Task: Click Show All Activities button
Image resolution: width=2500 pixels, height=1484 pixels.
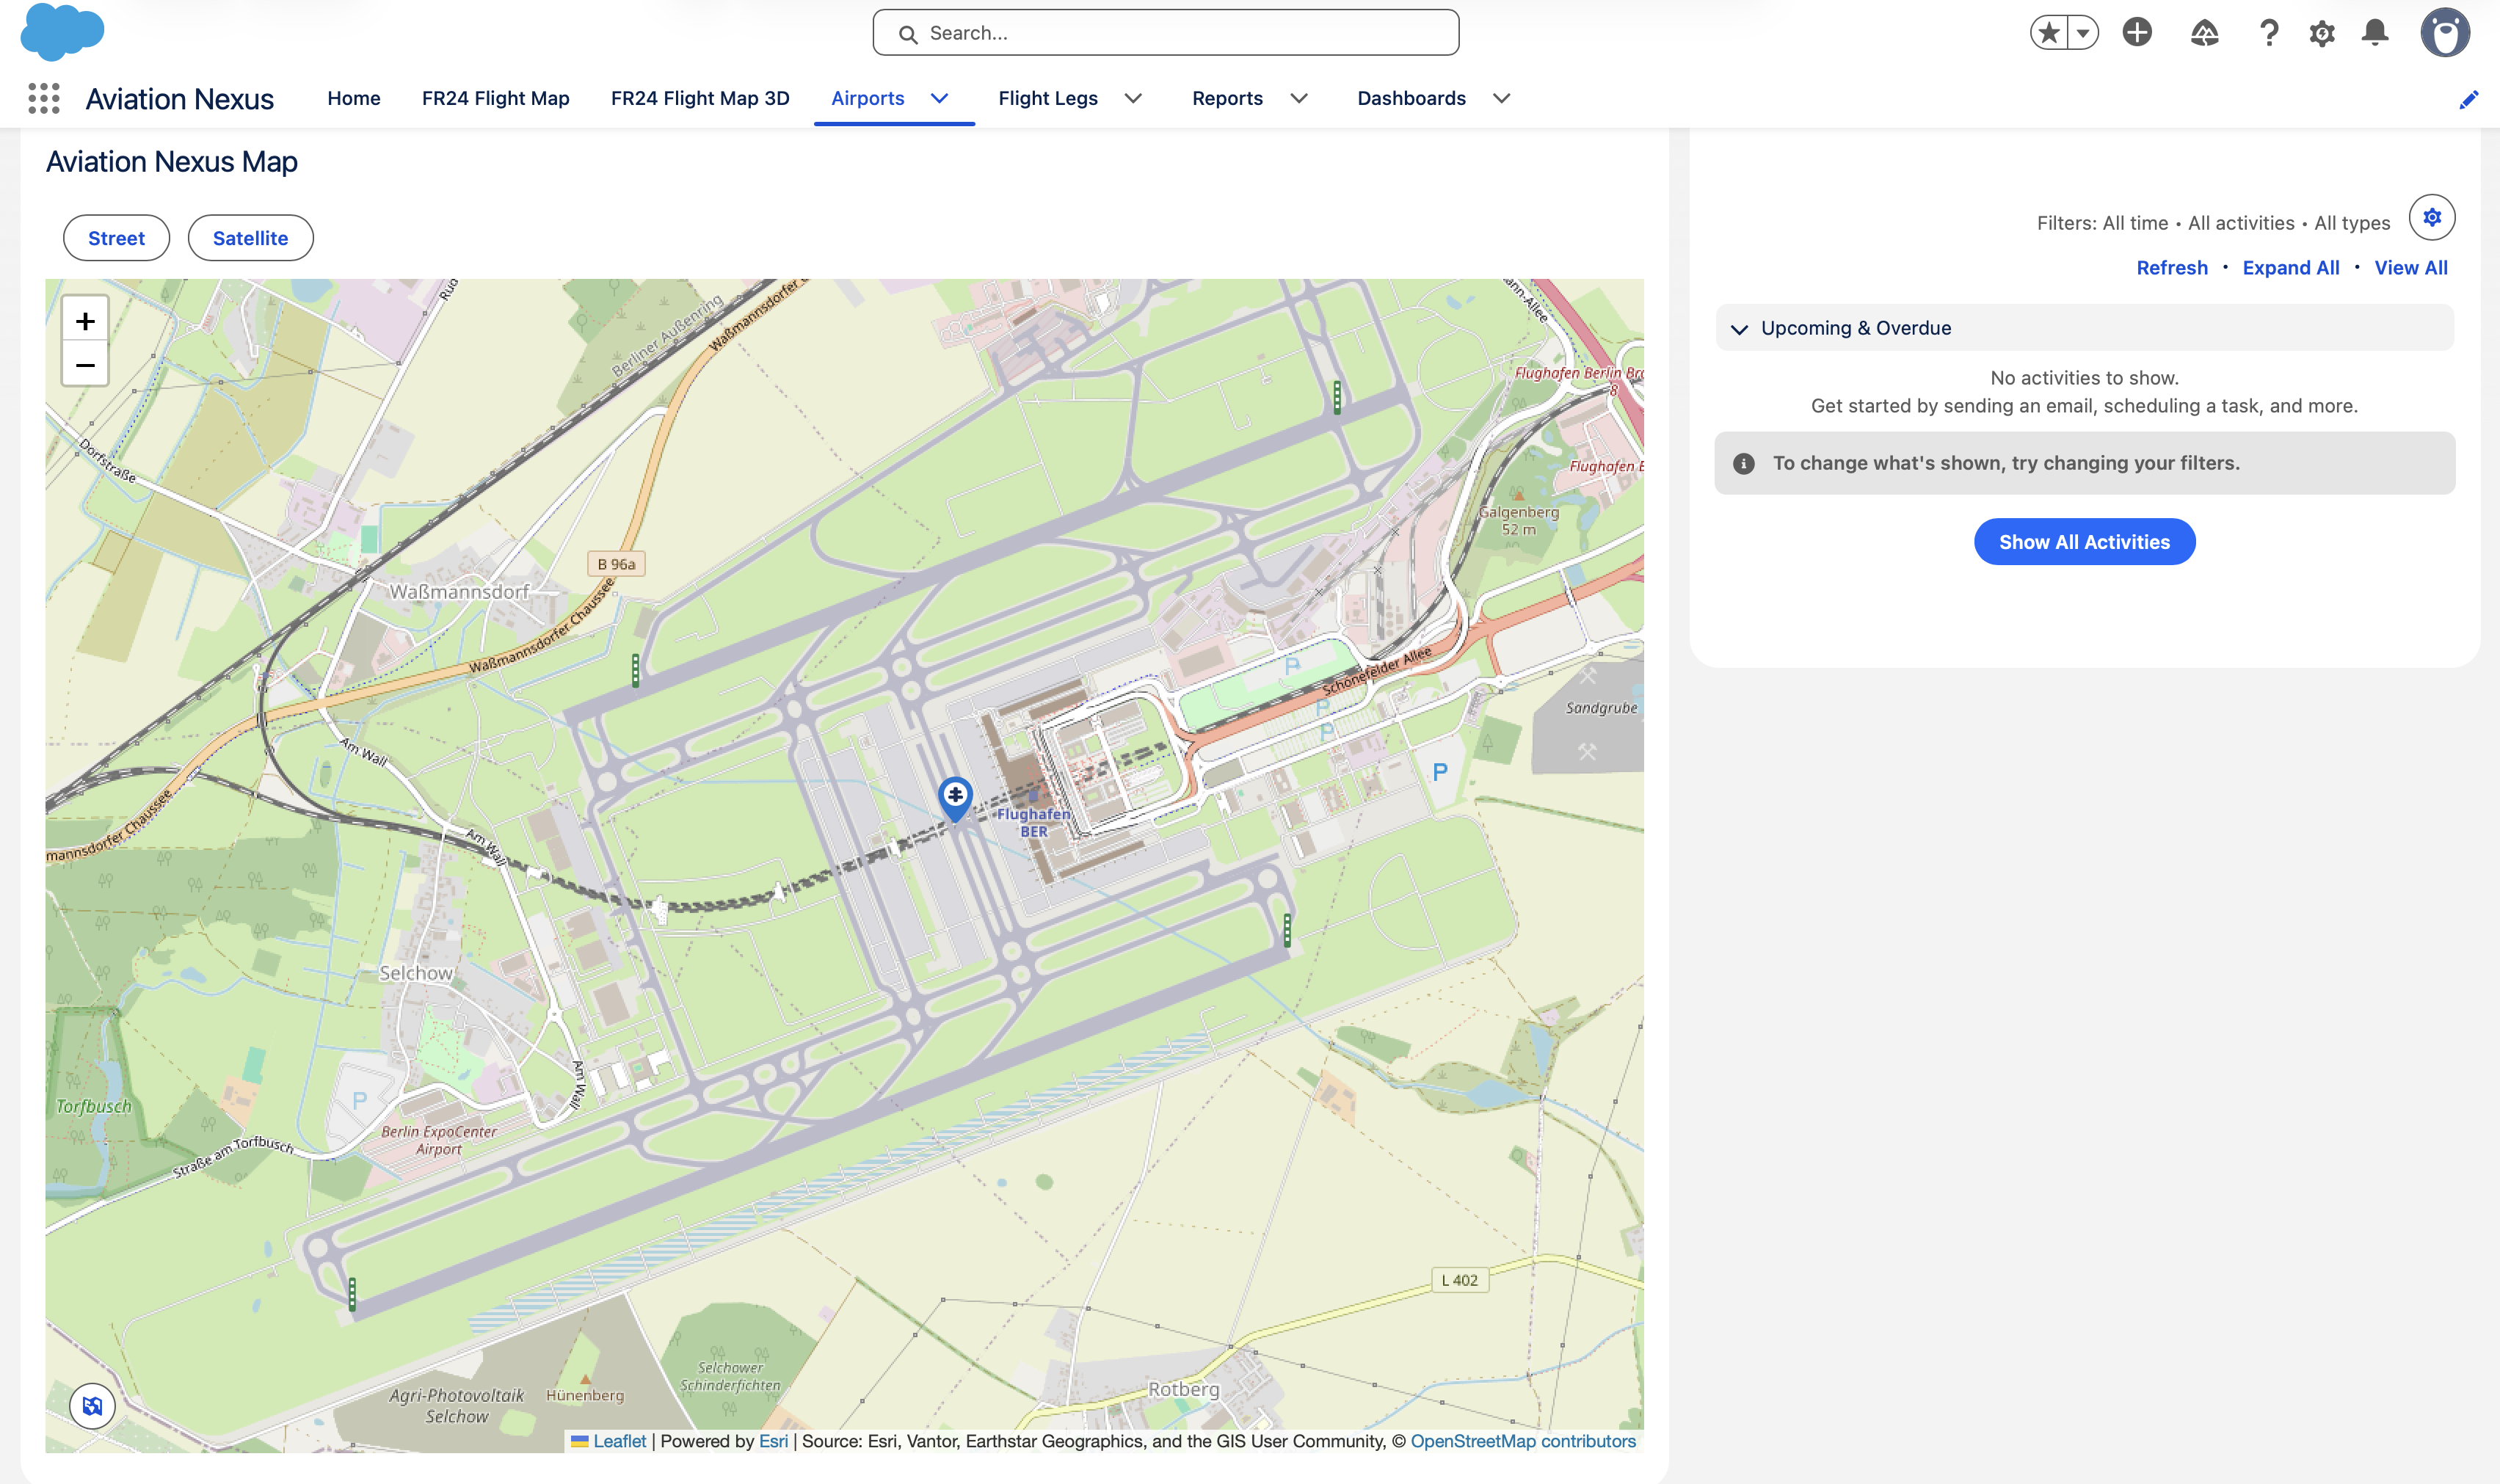Action: tap(2084, 542)
